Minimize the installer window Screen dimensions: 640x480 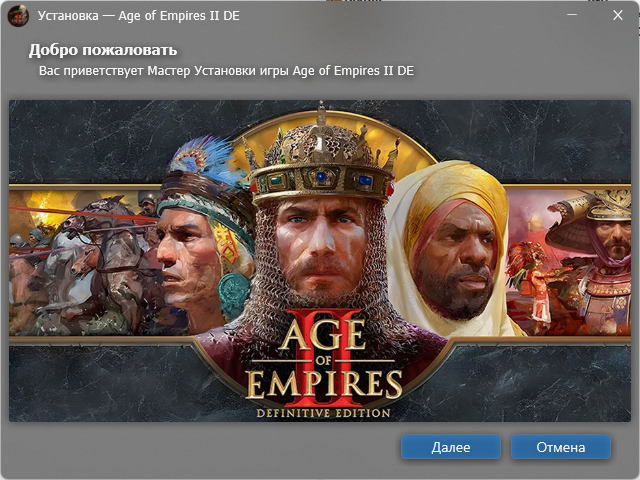(x=572, y=15)
